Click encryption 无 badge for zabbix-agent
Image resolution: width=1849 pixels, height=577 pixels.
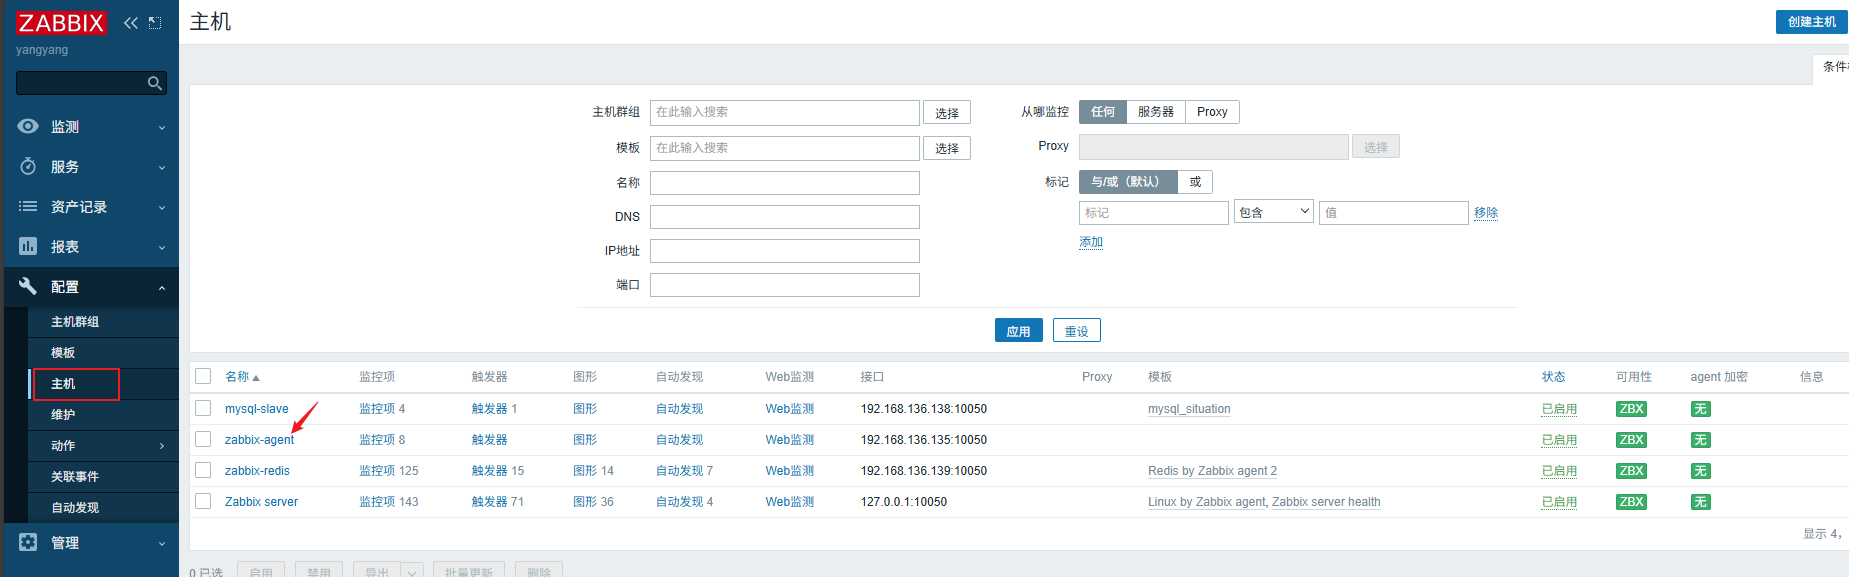[1700, 440]
